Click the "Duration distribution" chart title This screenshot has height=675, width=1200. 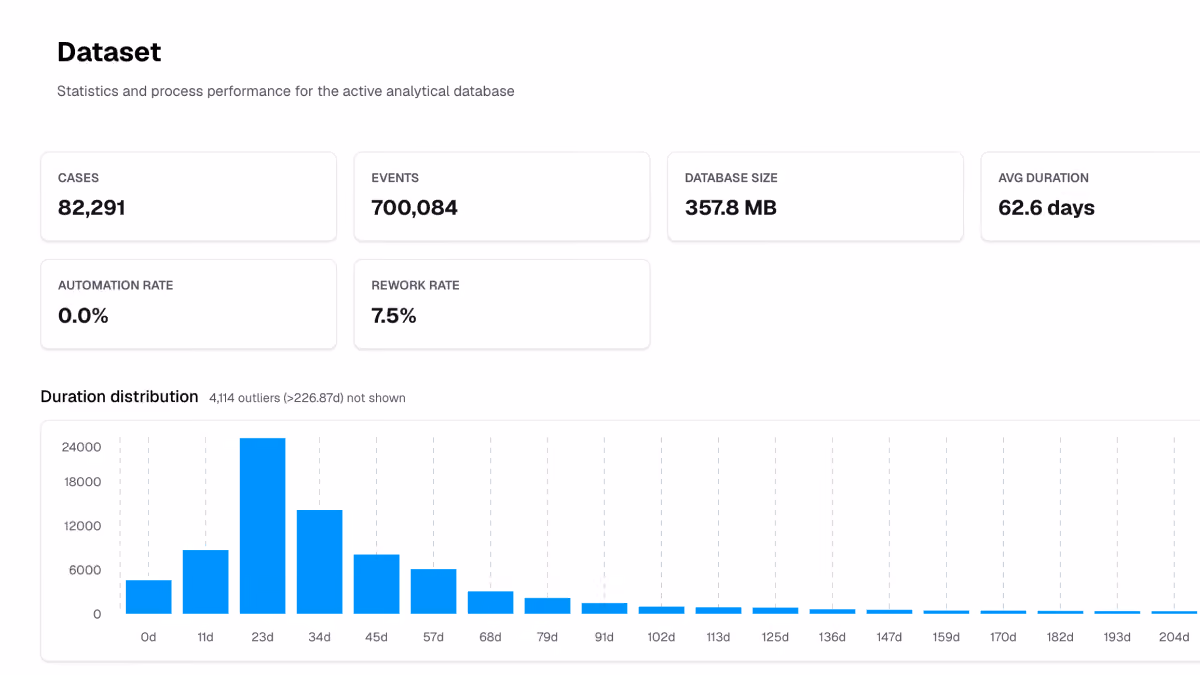click(119, 397)
